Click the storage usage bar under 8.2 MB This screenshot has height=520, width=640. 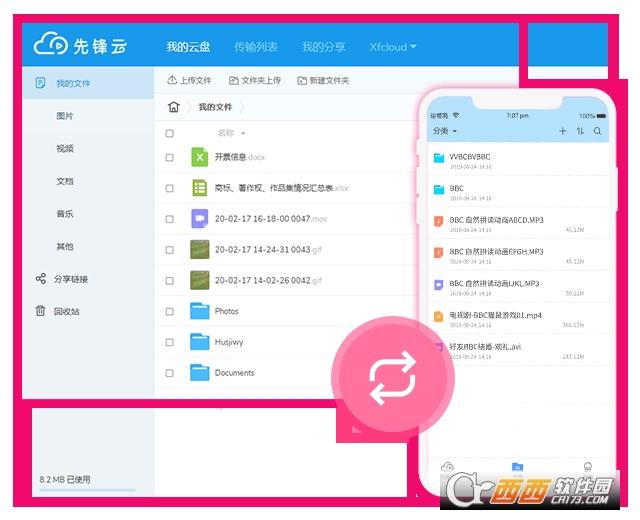coord(87,491)
